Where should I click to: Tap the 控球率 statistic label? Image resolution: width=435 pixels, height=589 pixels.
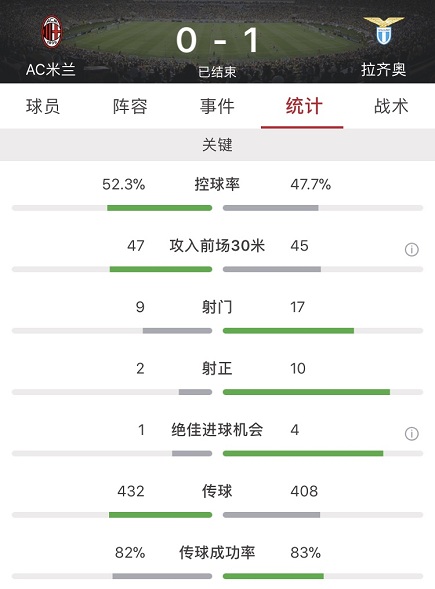point(217,184)
